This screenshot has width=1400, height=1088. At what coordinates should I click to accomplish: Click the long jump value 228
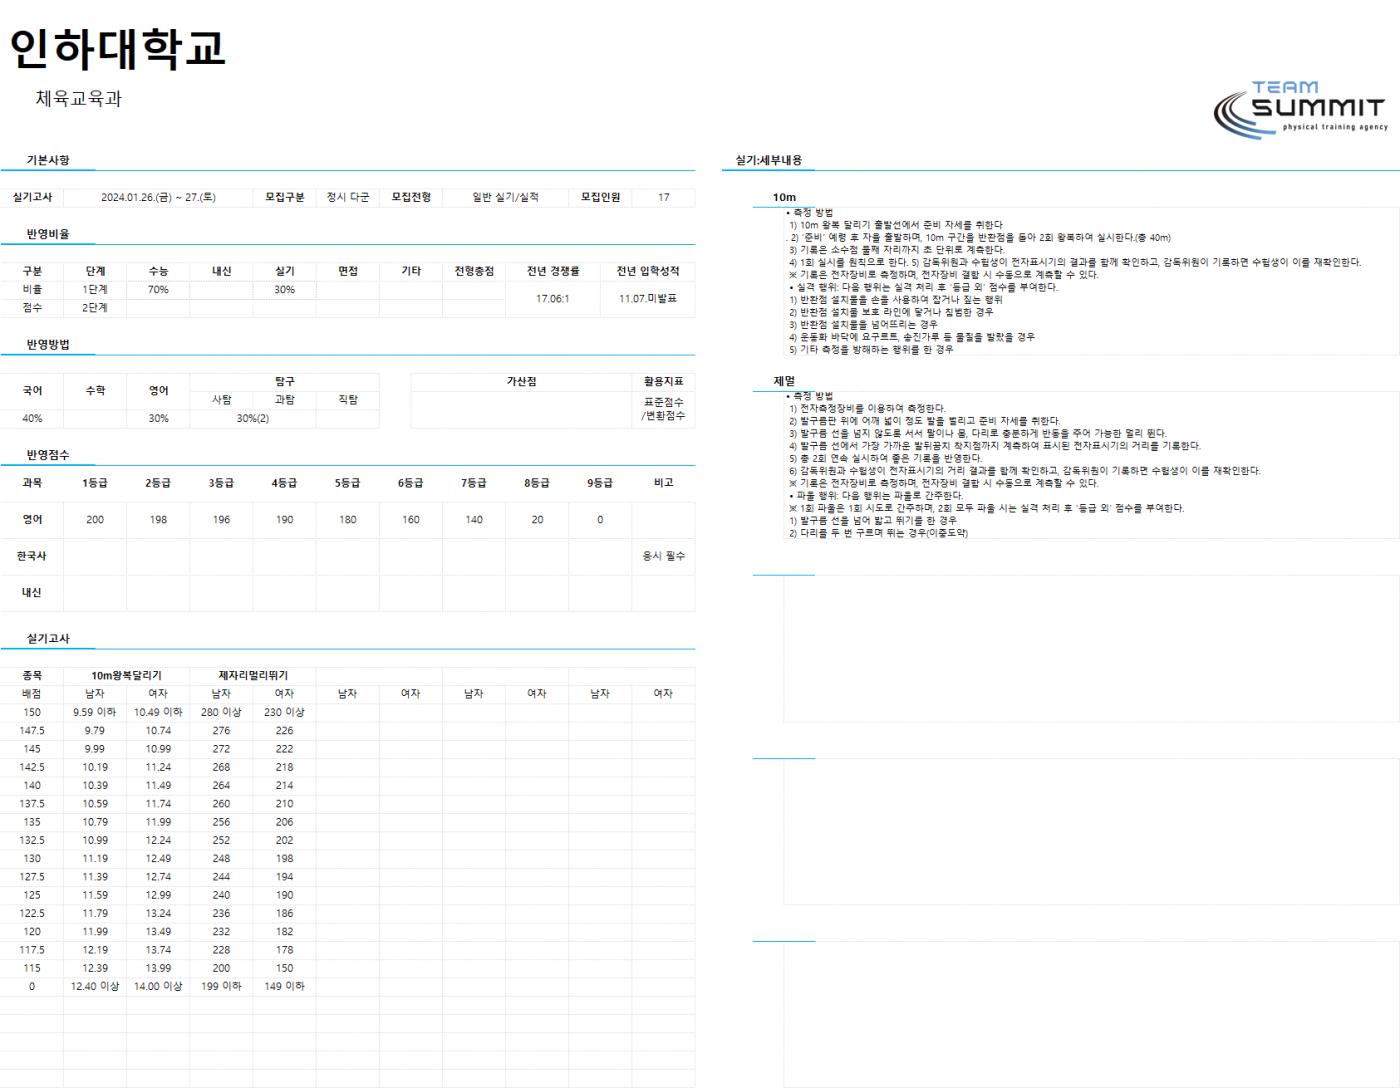pos(221,950)
